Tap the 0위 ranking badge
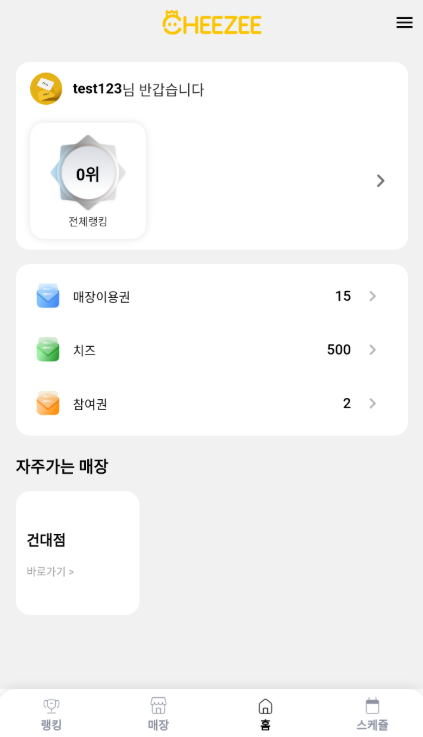Viewport: 423px width, 737px height. pyautogui.click(x=88, y=173)
